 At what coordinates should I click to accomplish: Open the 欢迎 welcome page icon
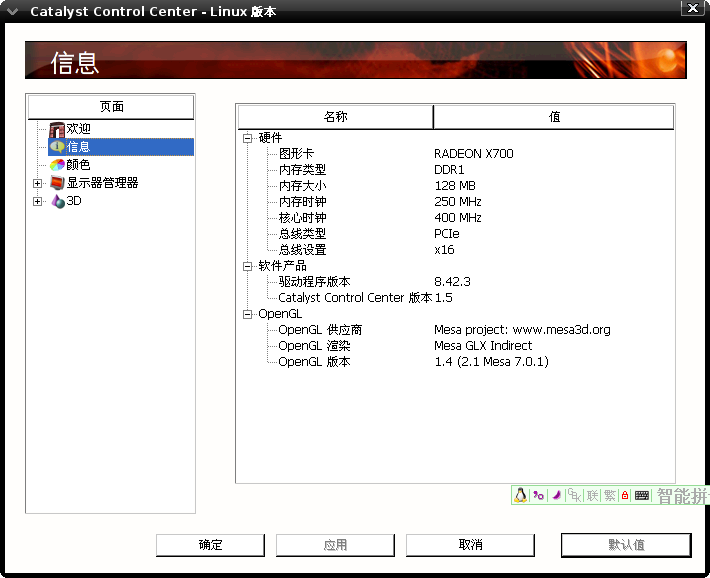[57, 130]
